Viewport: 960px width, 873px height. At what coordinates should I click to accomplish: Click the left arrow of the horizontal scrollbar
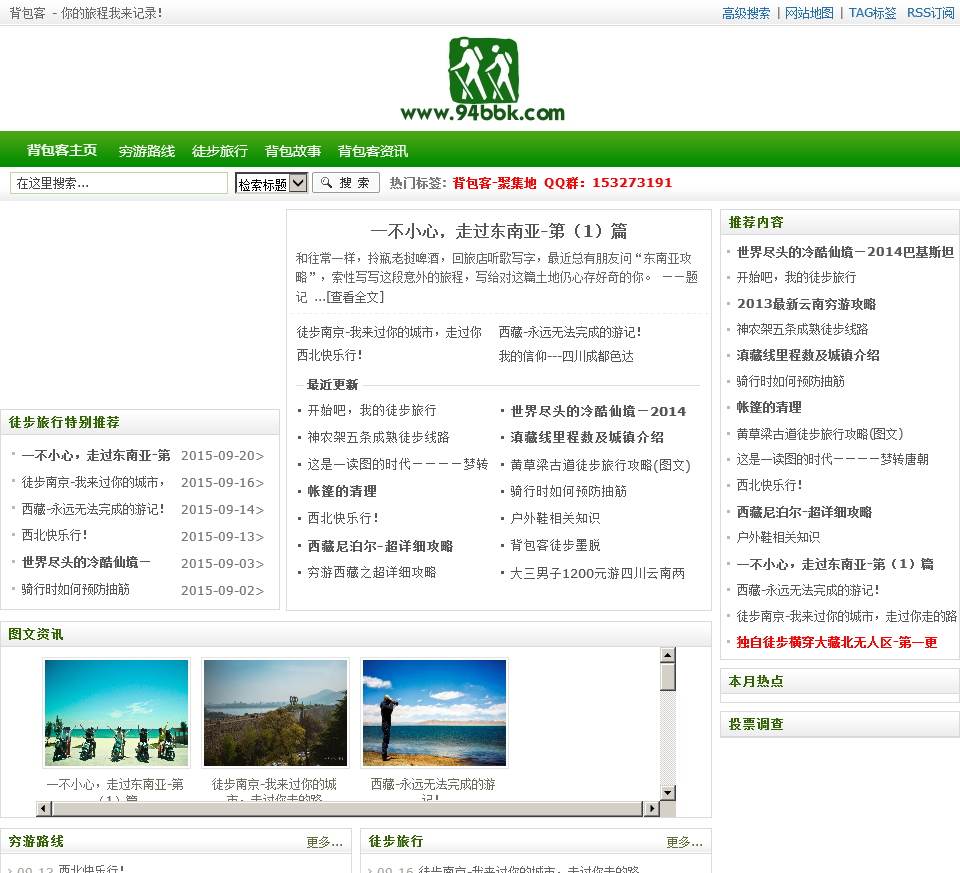pos(44,808)
